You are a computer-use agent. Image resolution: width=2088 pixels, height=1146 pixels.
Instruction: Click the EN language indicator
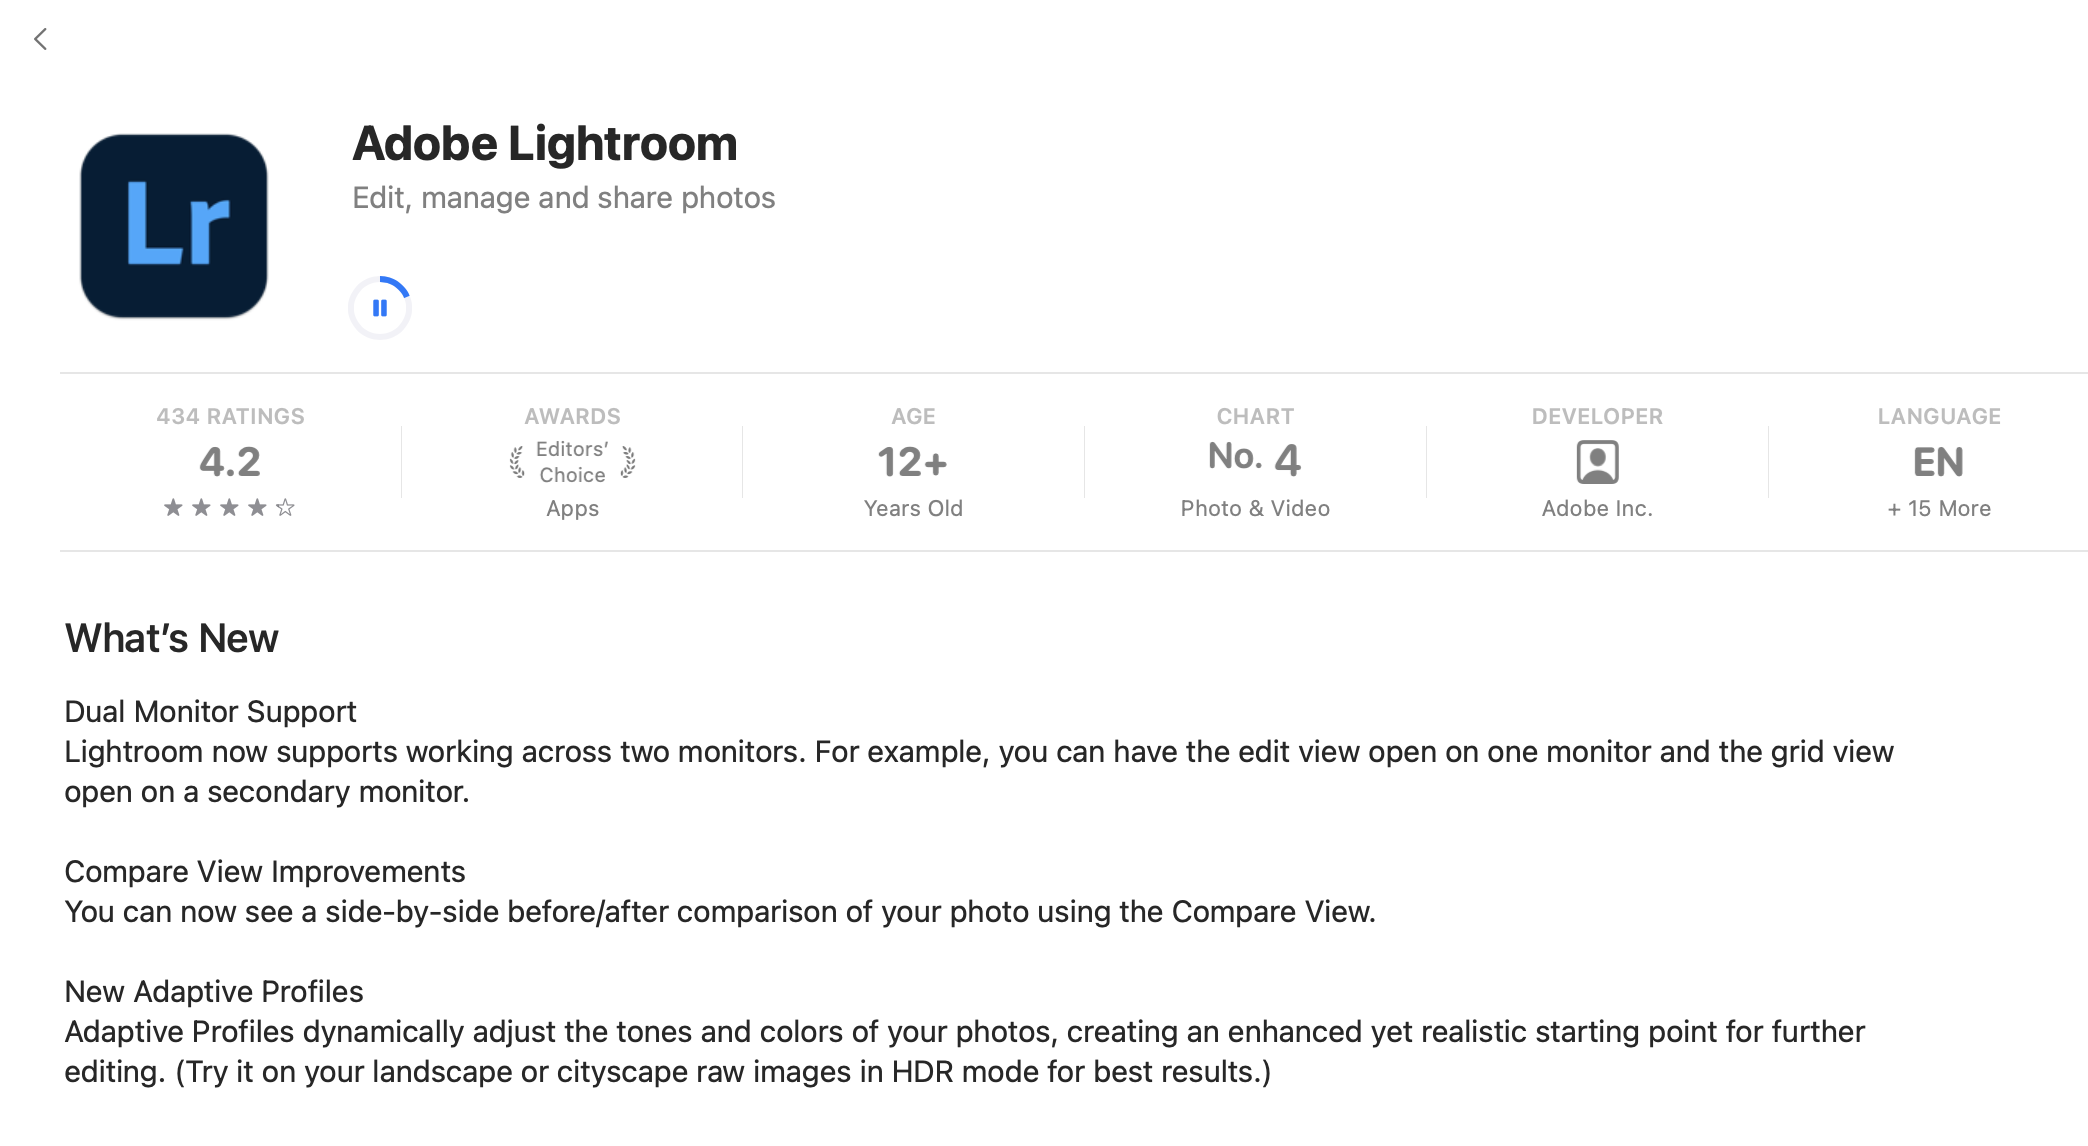pos(1938,462)
